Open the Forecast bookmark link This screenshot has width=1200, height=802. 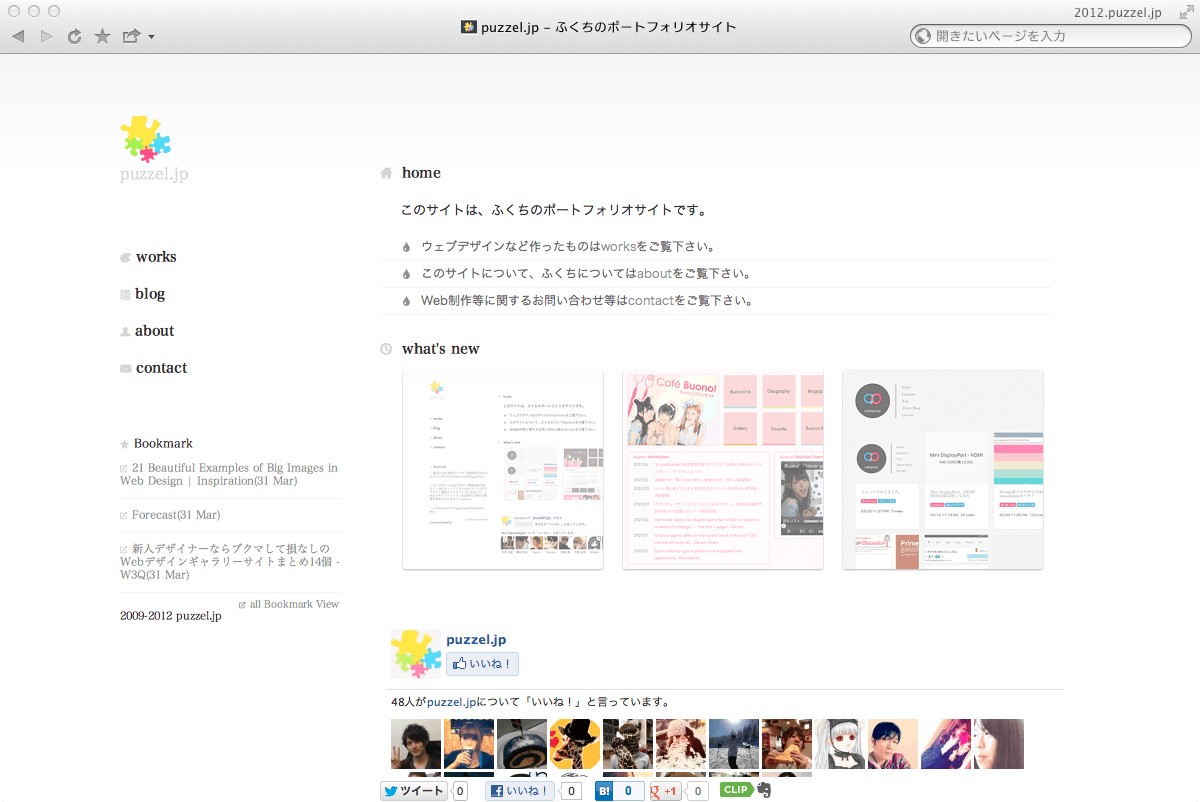(175, 515)
